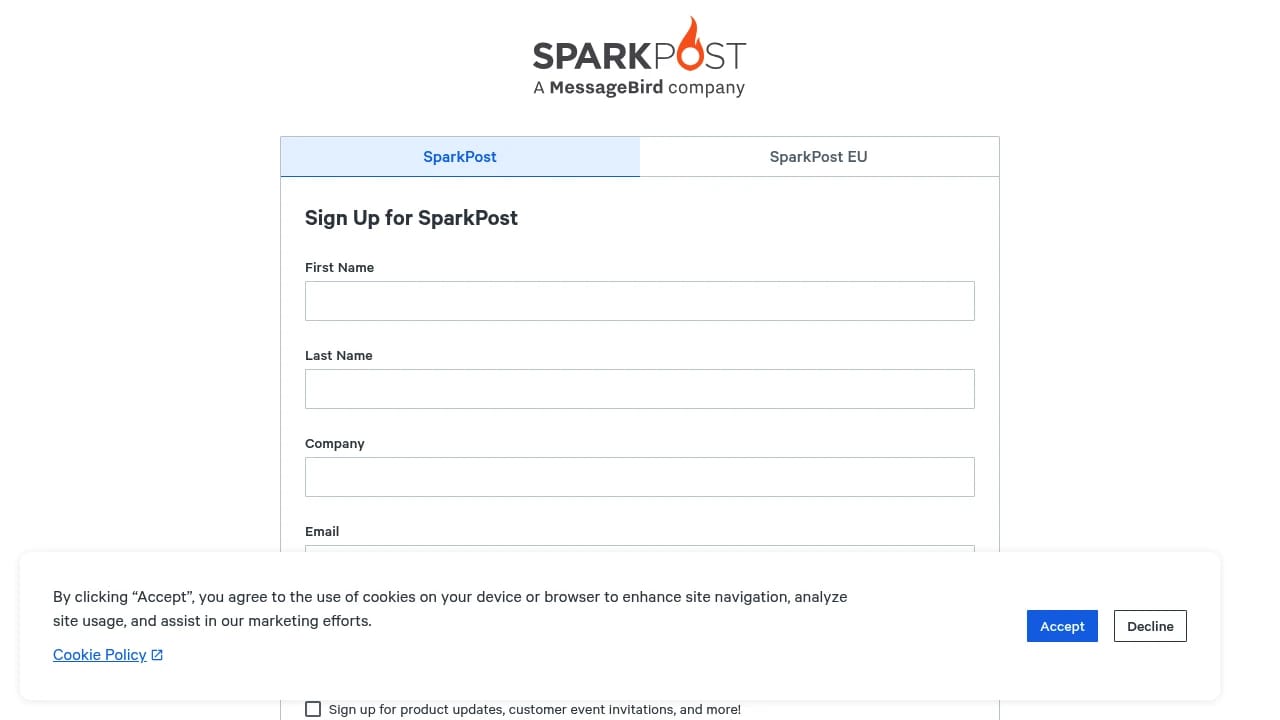Click inside the Last Name input field
The height and width of the screenshot is (720, 1280).
(639, 388)
